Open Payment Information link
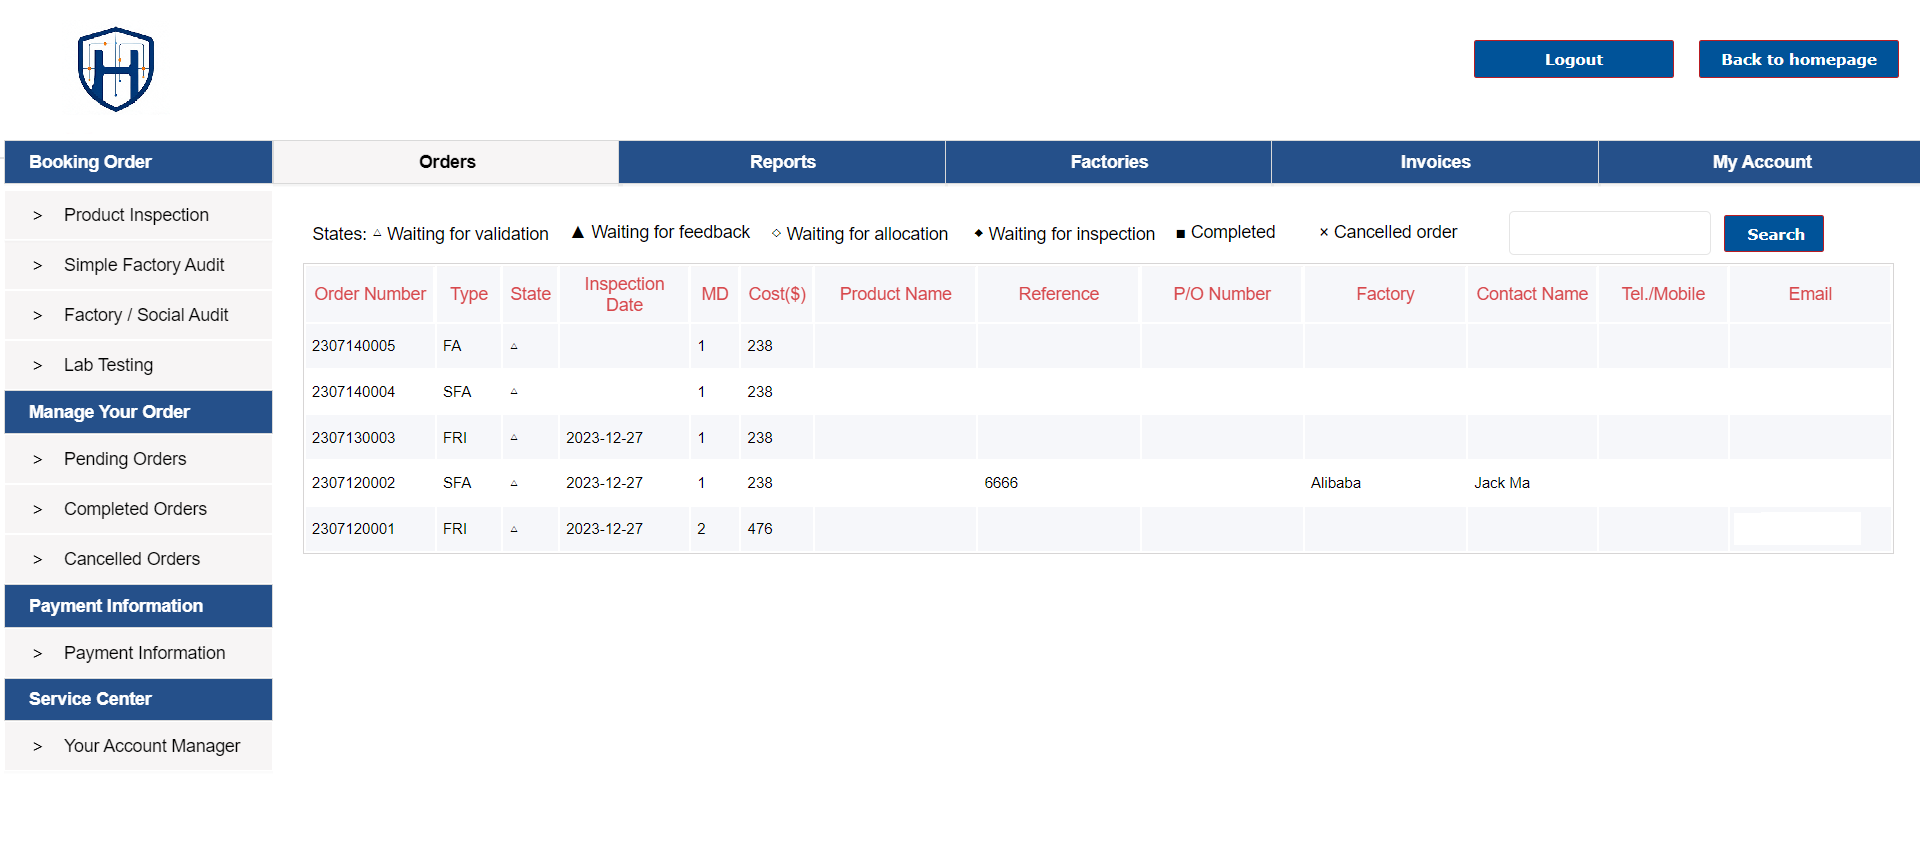The width and height of the screenshot is (1920, 848). [x=138, y=653]
